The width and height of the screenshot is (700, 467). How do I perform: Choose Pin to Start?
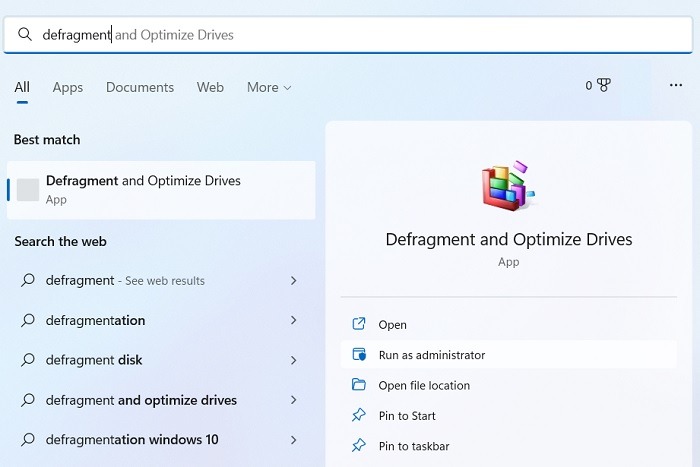[x=508, y=415]
